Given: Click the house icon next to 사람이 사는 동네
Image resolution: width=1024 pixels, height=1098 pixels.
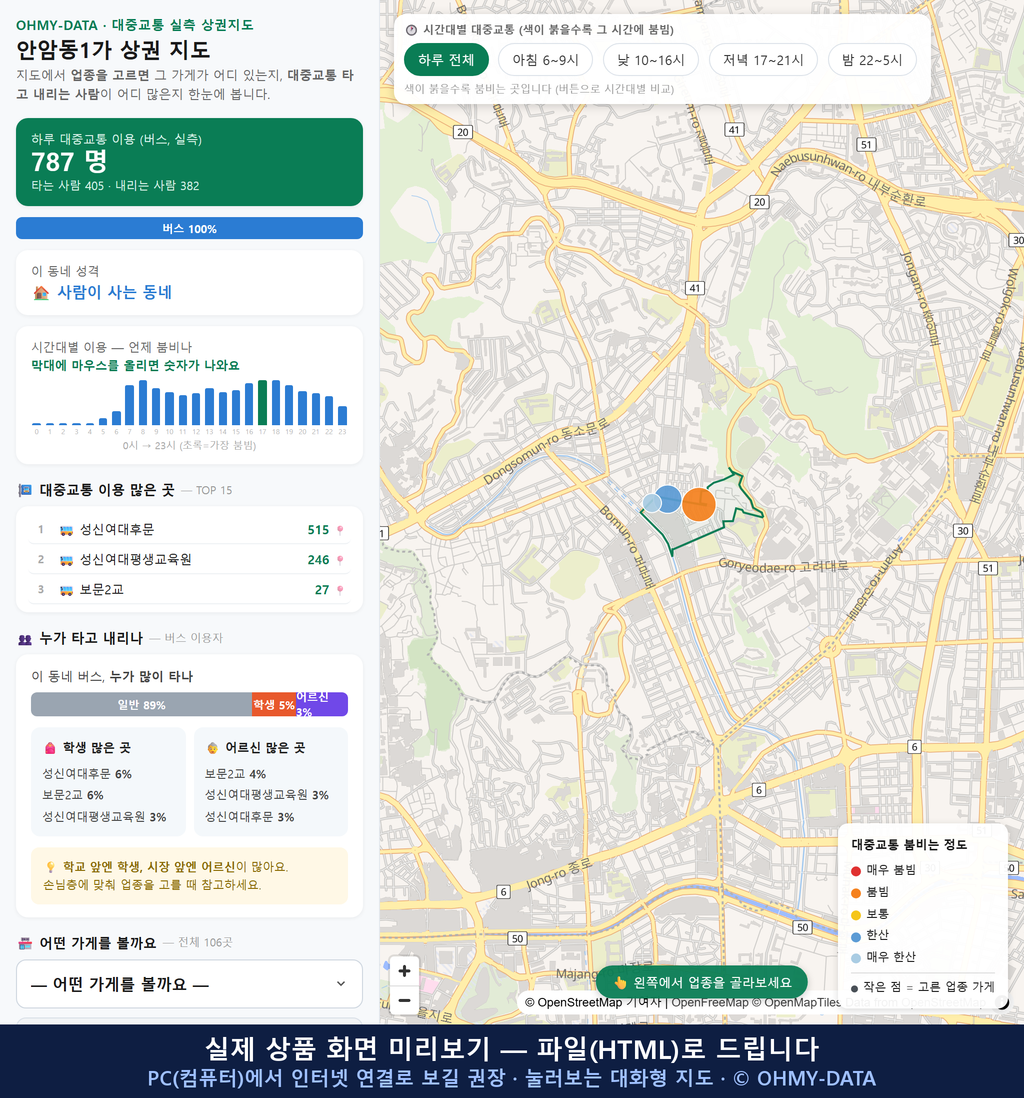Looking at the screenshot, I should pyautogui.click(x=41, y=293).
